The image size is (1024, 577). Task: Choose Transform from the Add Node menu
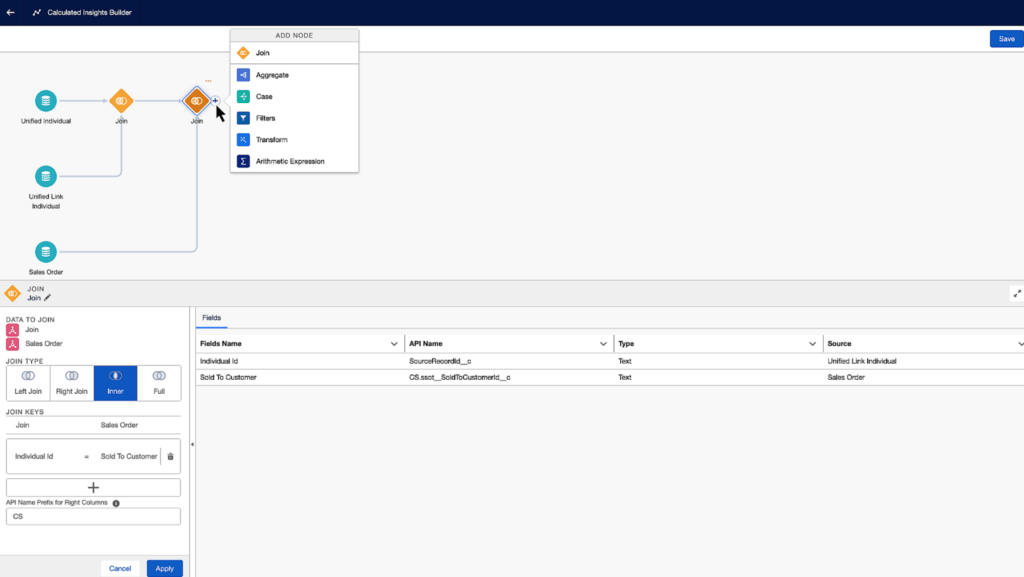coord(295,140)
